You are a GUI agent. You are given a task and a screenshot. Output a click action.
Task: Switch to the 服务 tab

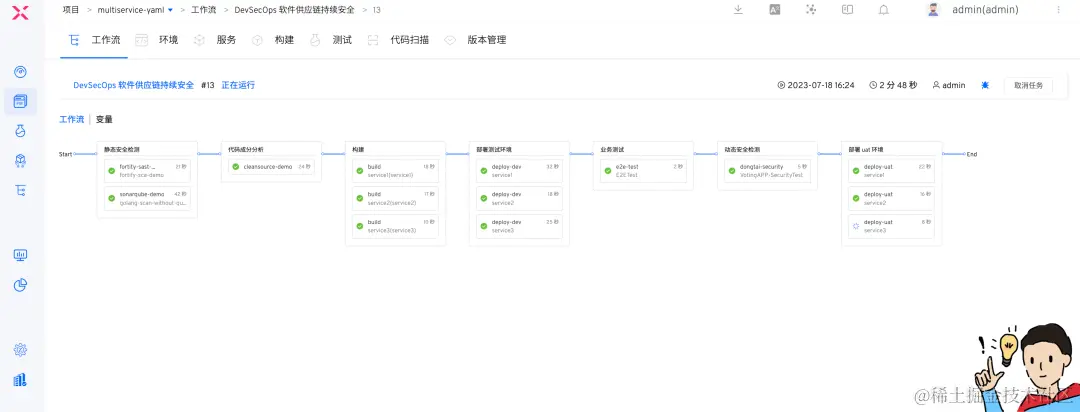[x=227, y=40]
